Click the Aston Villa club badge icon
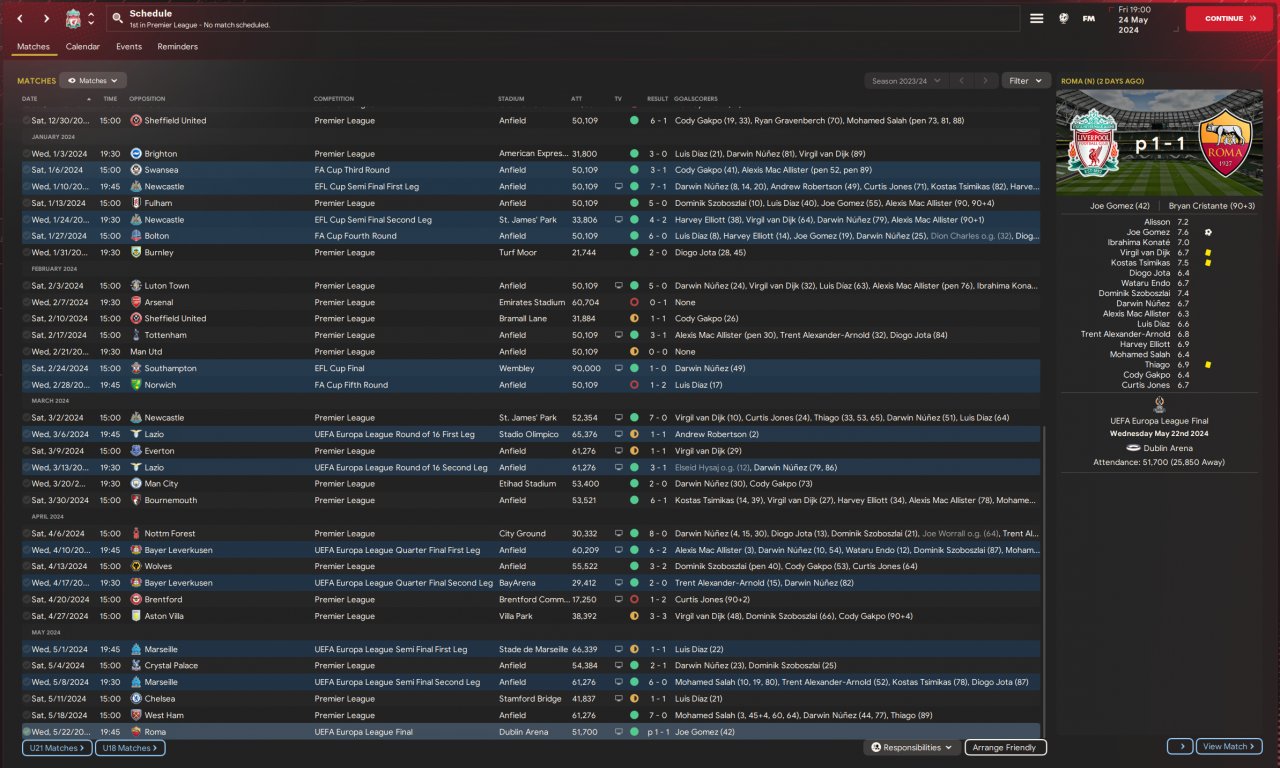 tap(136, 616)
